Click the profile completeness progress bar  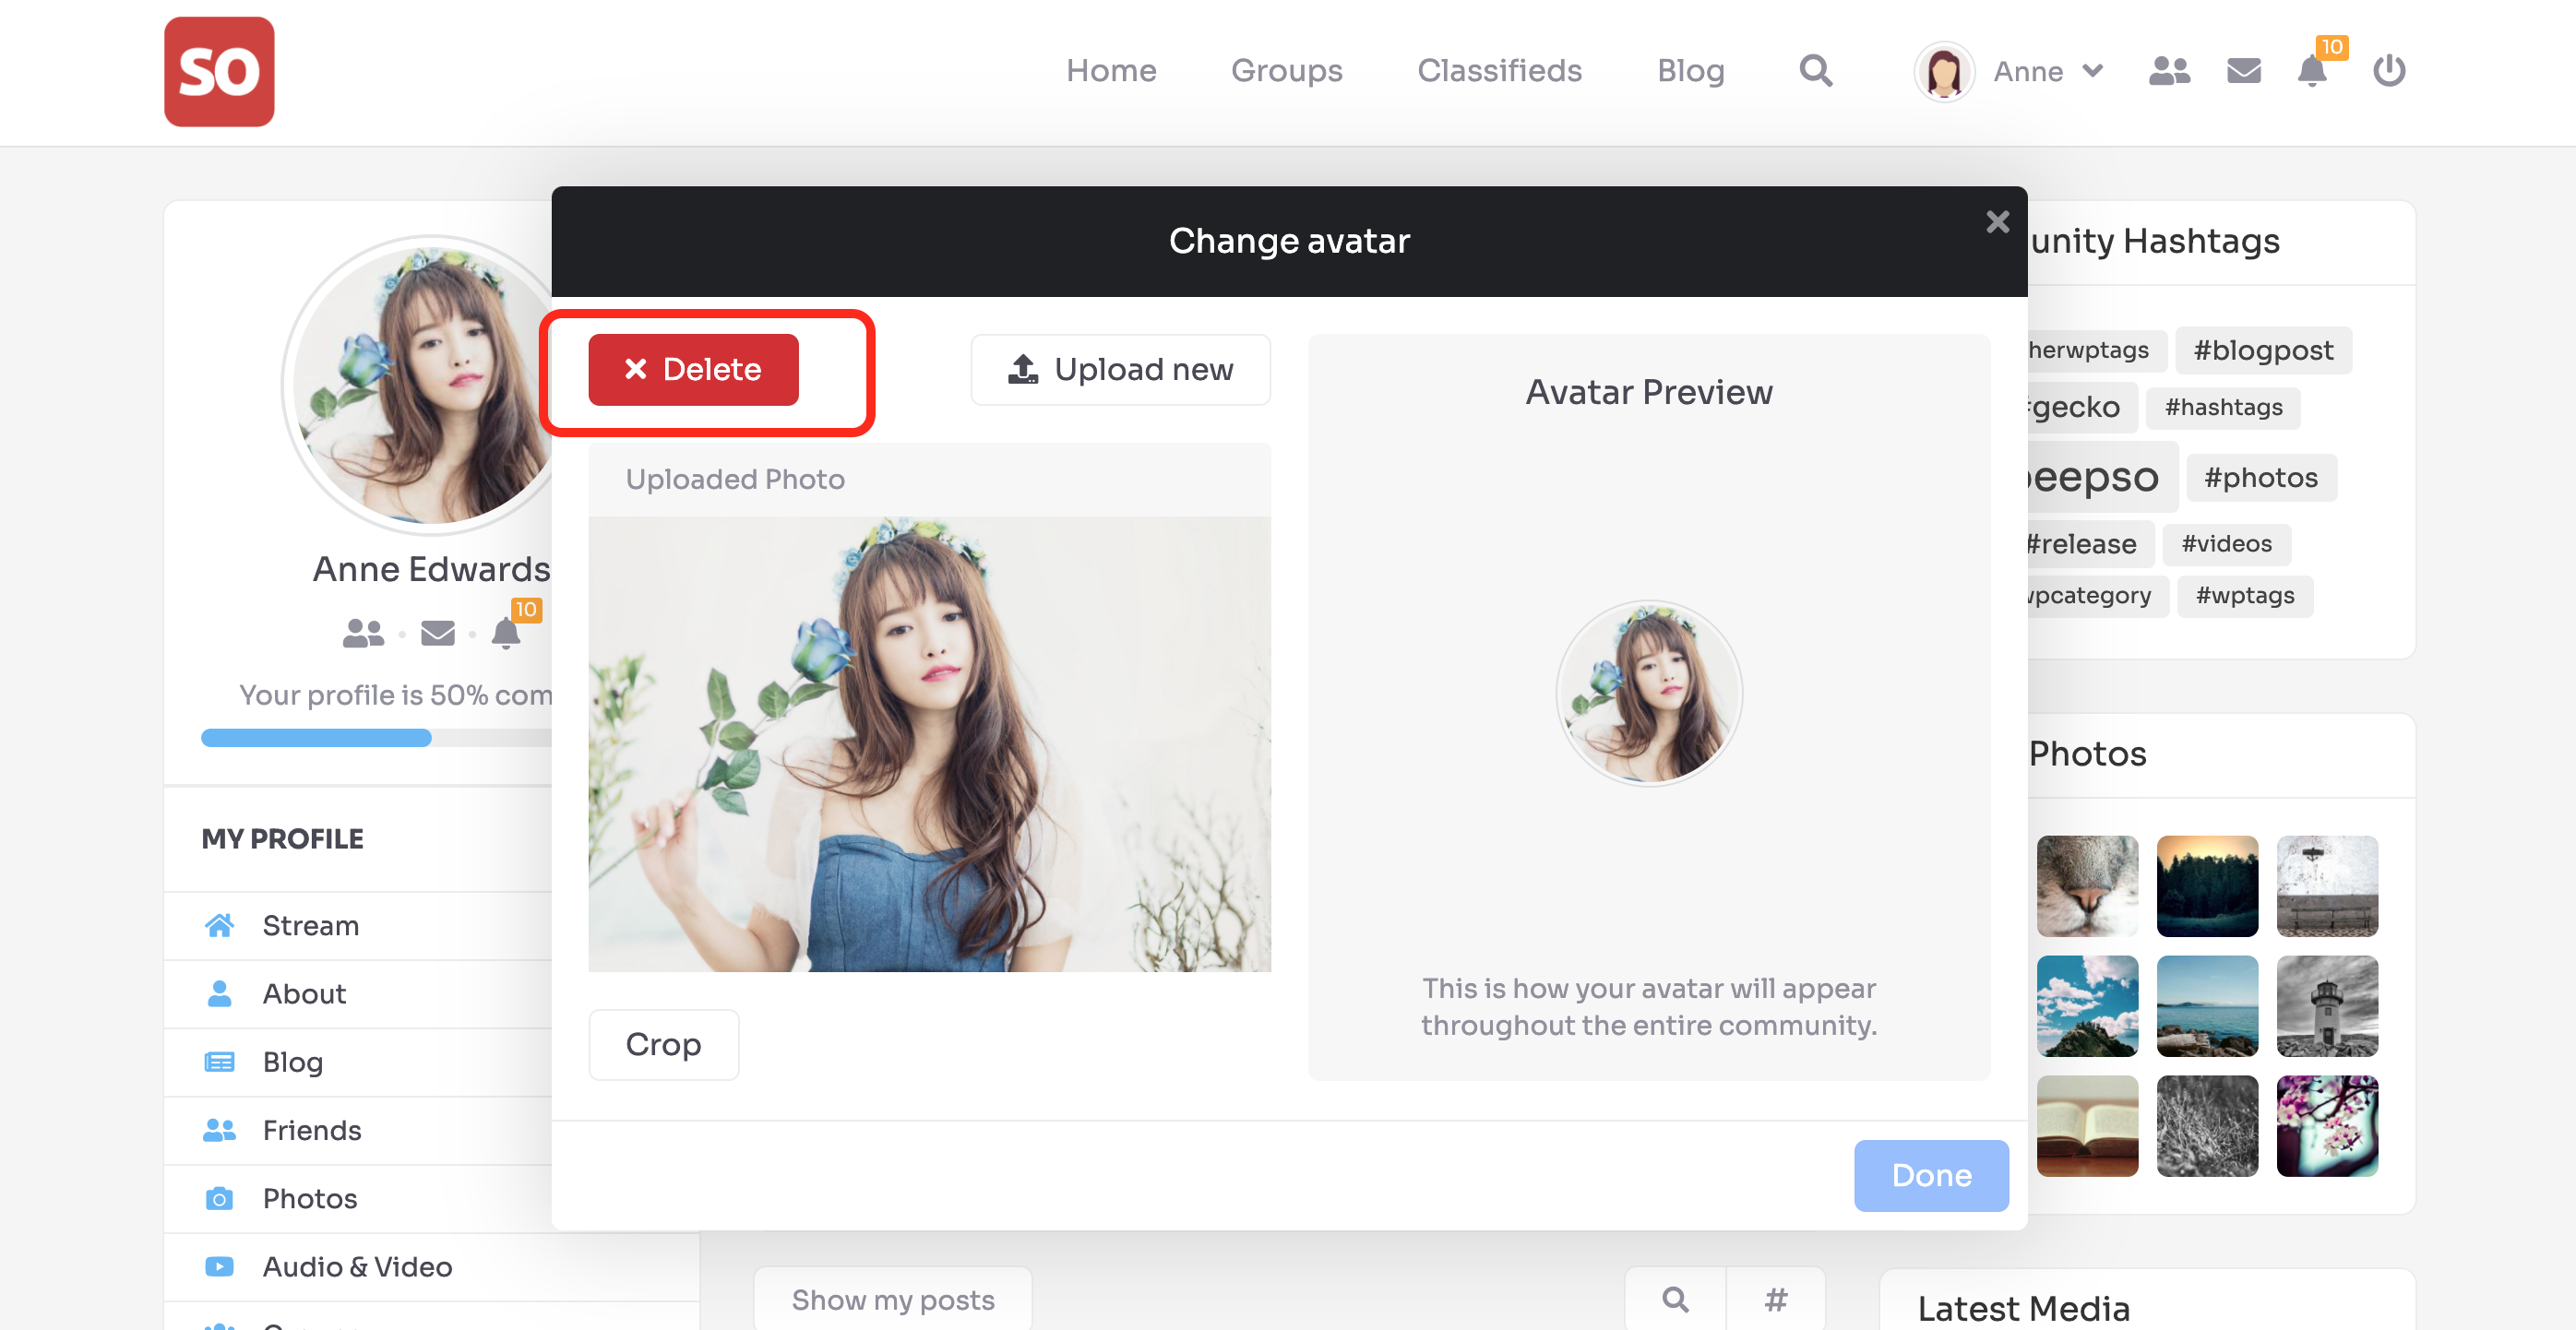[376, 738]
